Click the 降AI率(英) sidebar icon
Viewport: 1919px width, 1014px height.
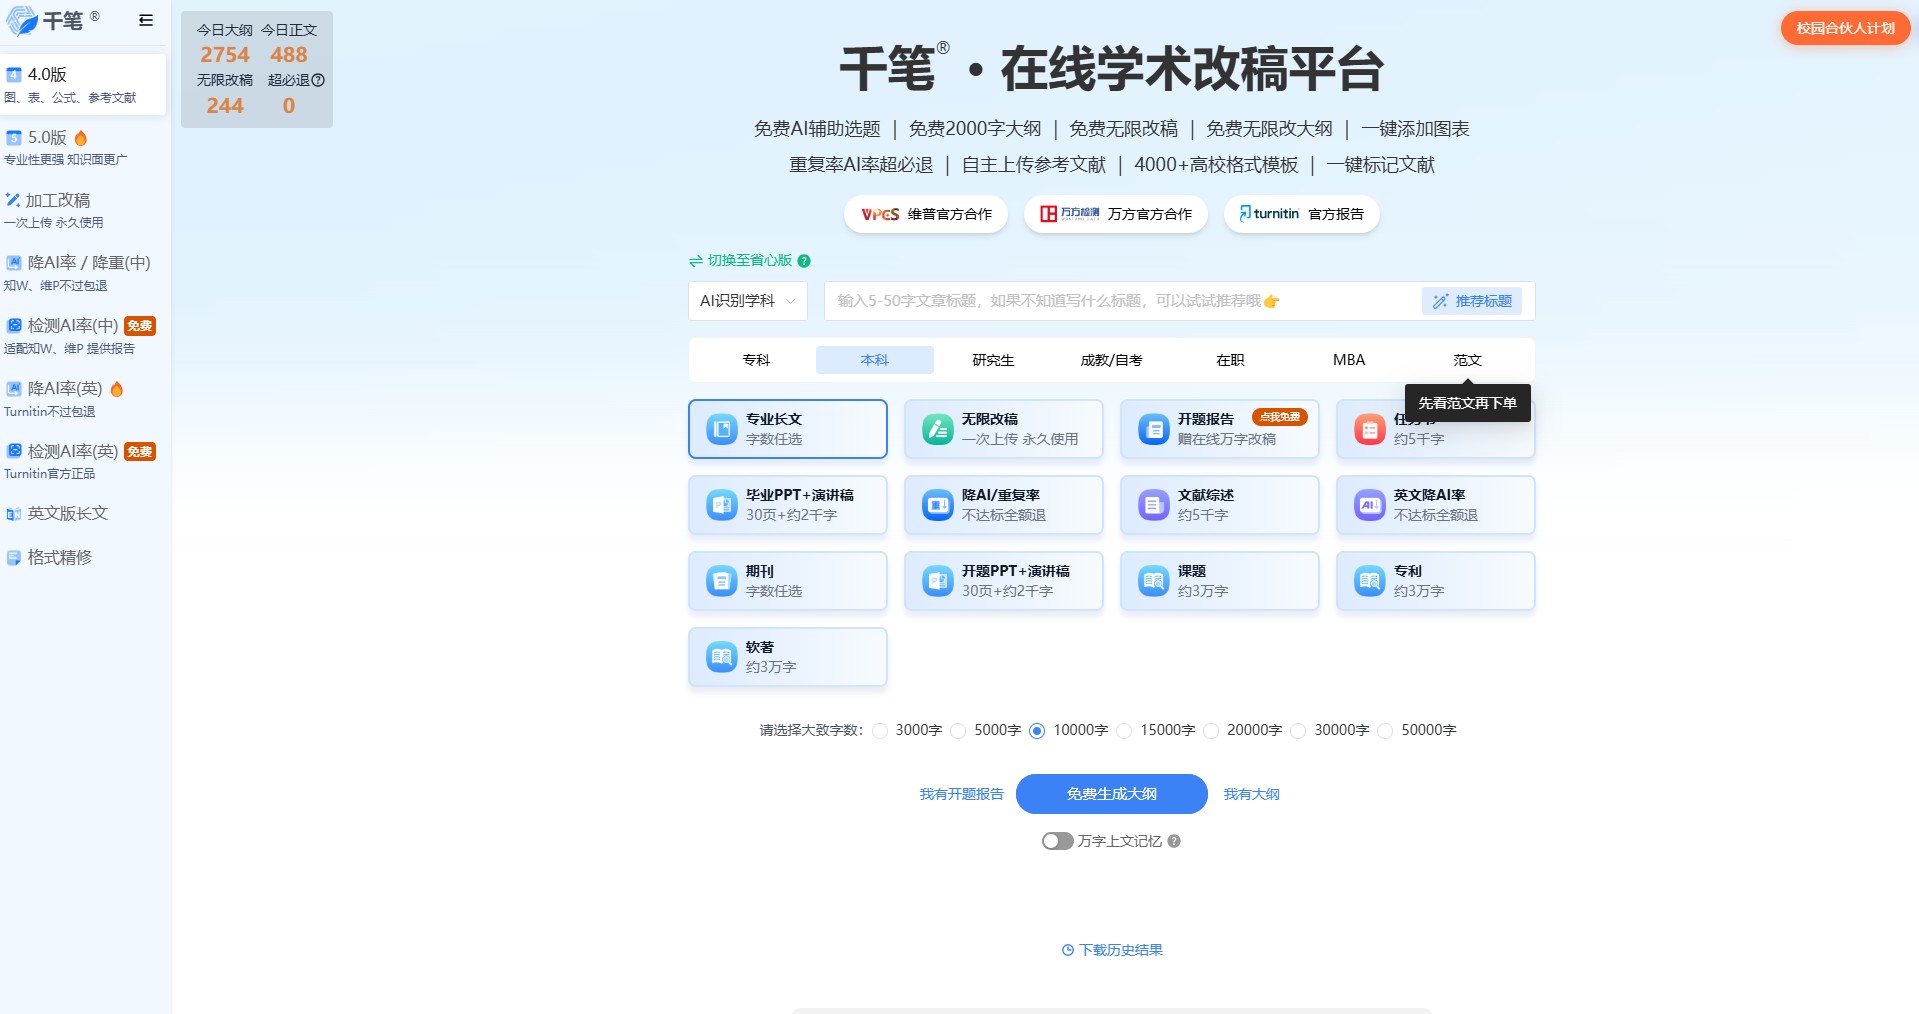coord(14,388)
